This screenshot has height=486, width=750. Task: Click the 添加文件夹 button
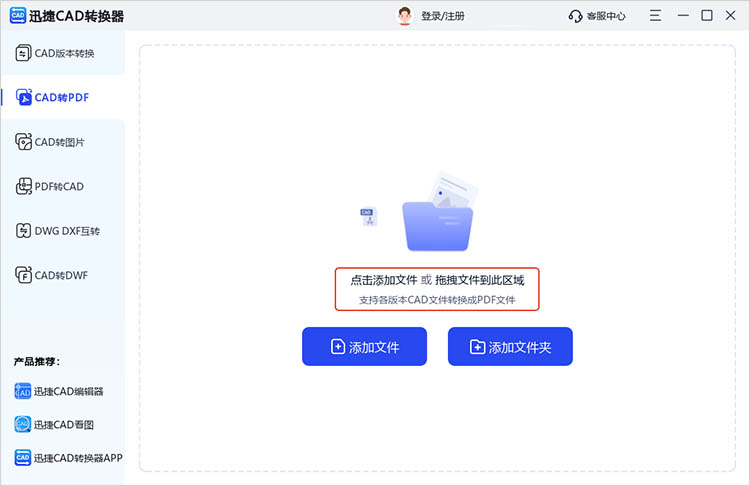tap(510, 346)
